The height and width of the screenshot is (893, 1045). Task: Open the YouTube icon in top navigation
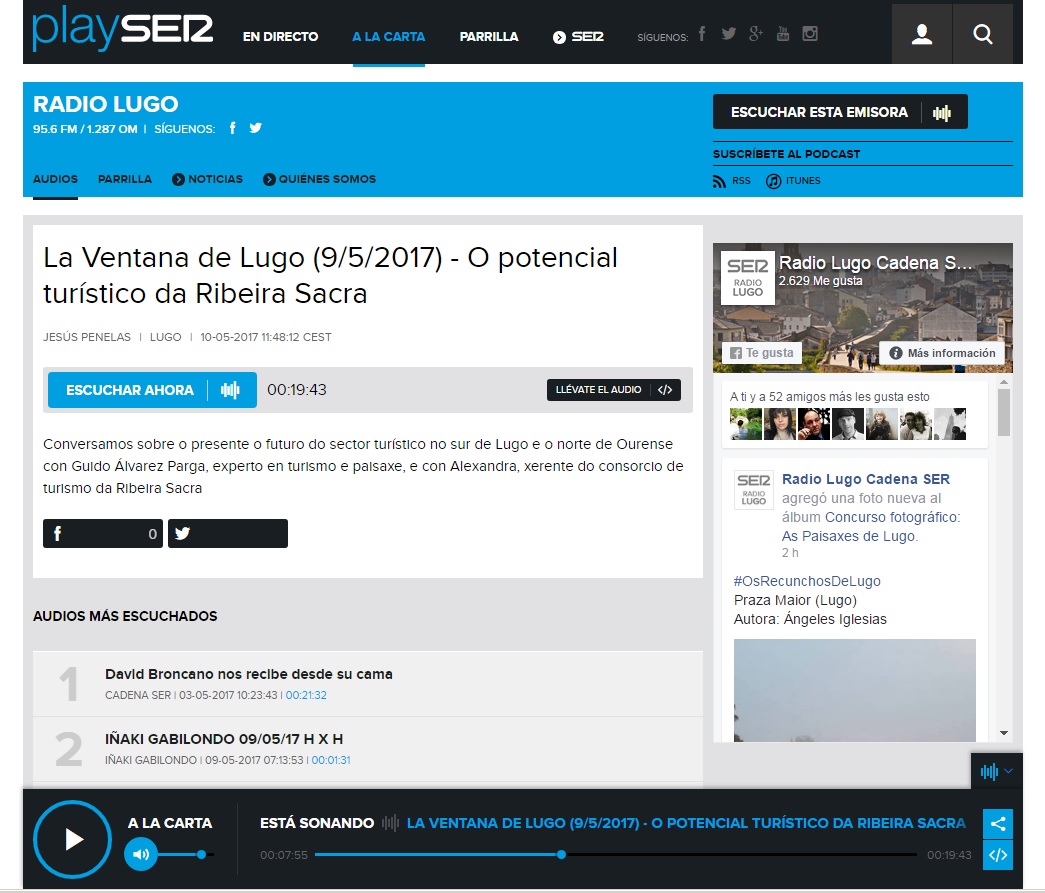(x=783, y=34)
